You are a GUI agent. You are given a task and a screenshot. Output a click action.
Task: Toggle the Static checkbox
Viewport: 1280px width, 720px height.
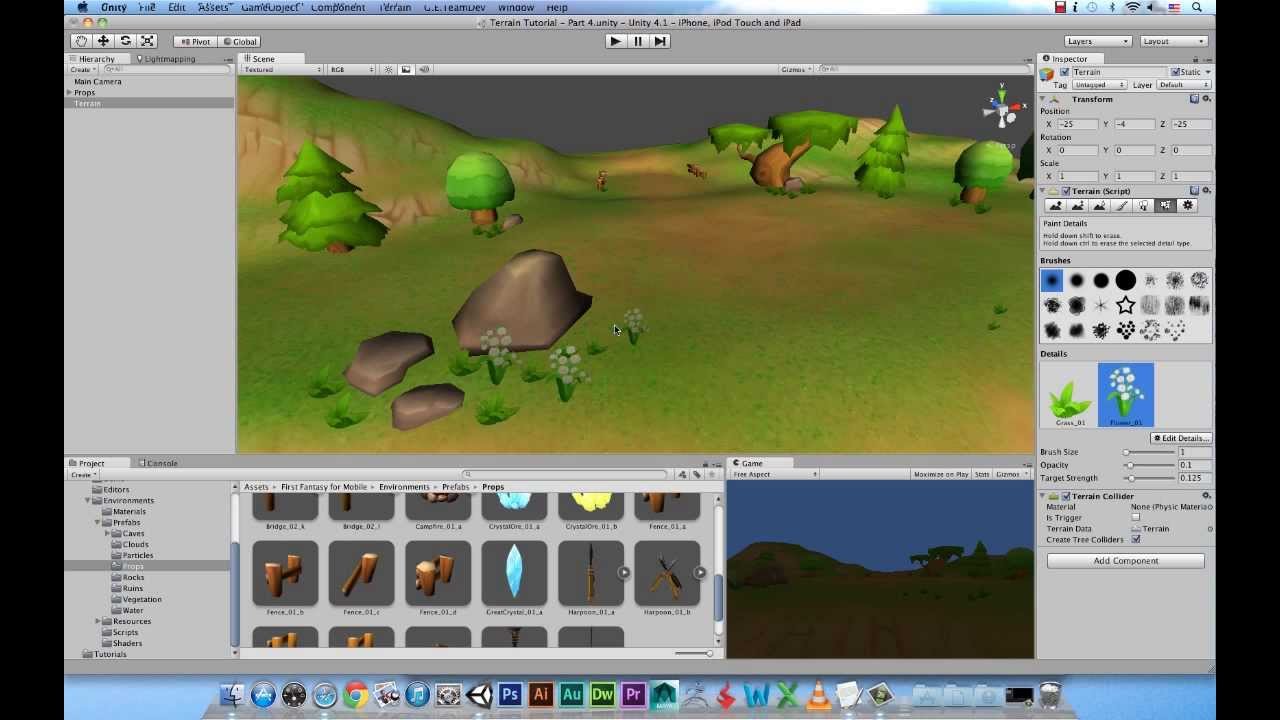(x=1176, y=72)
